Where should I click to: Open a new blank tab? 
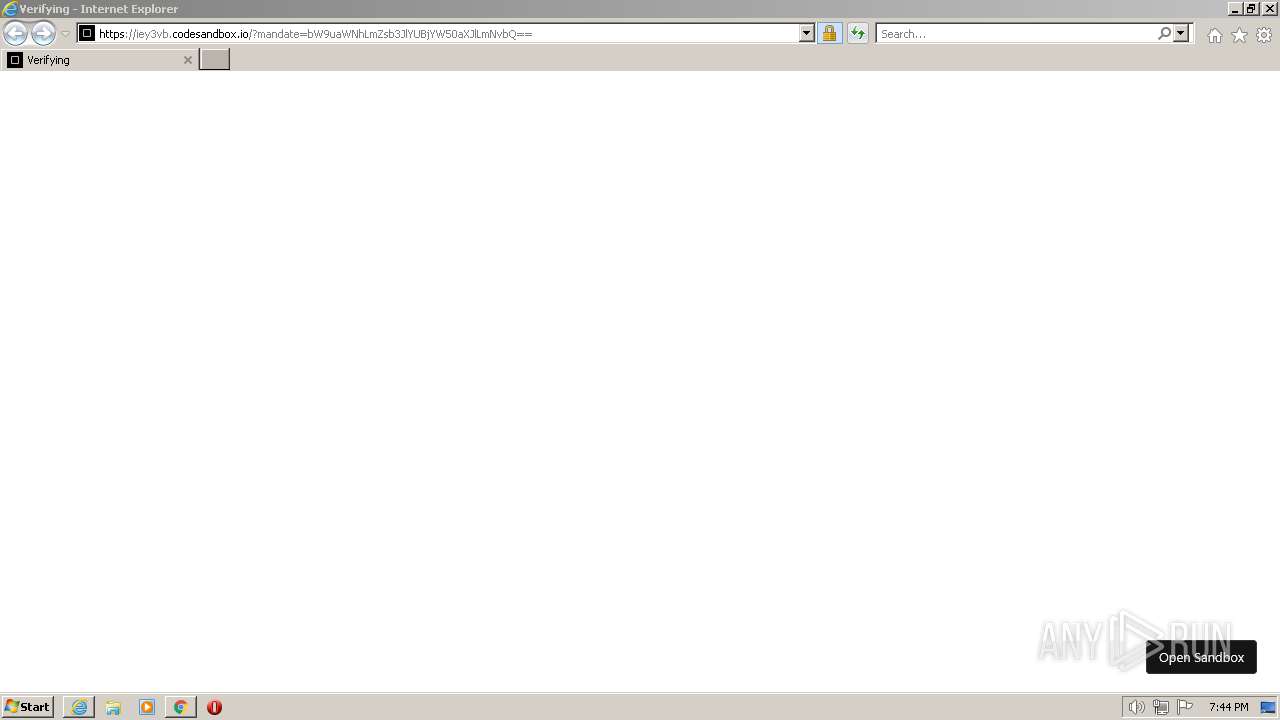214,60
